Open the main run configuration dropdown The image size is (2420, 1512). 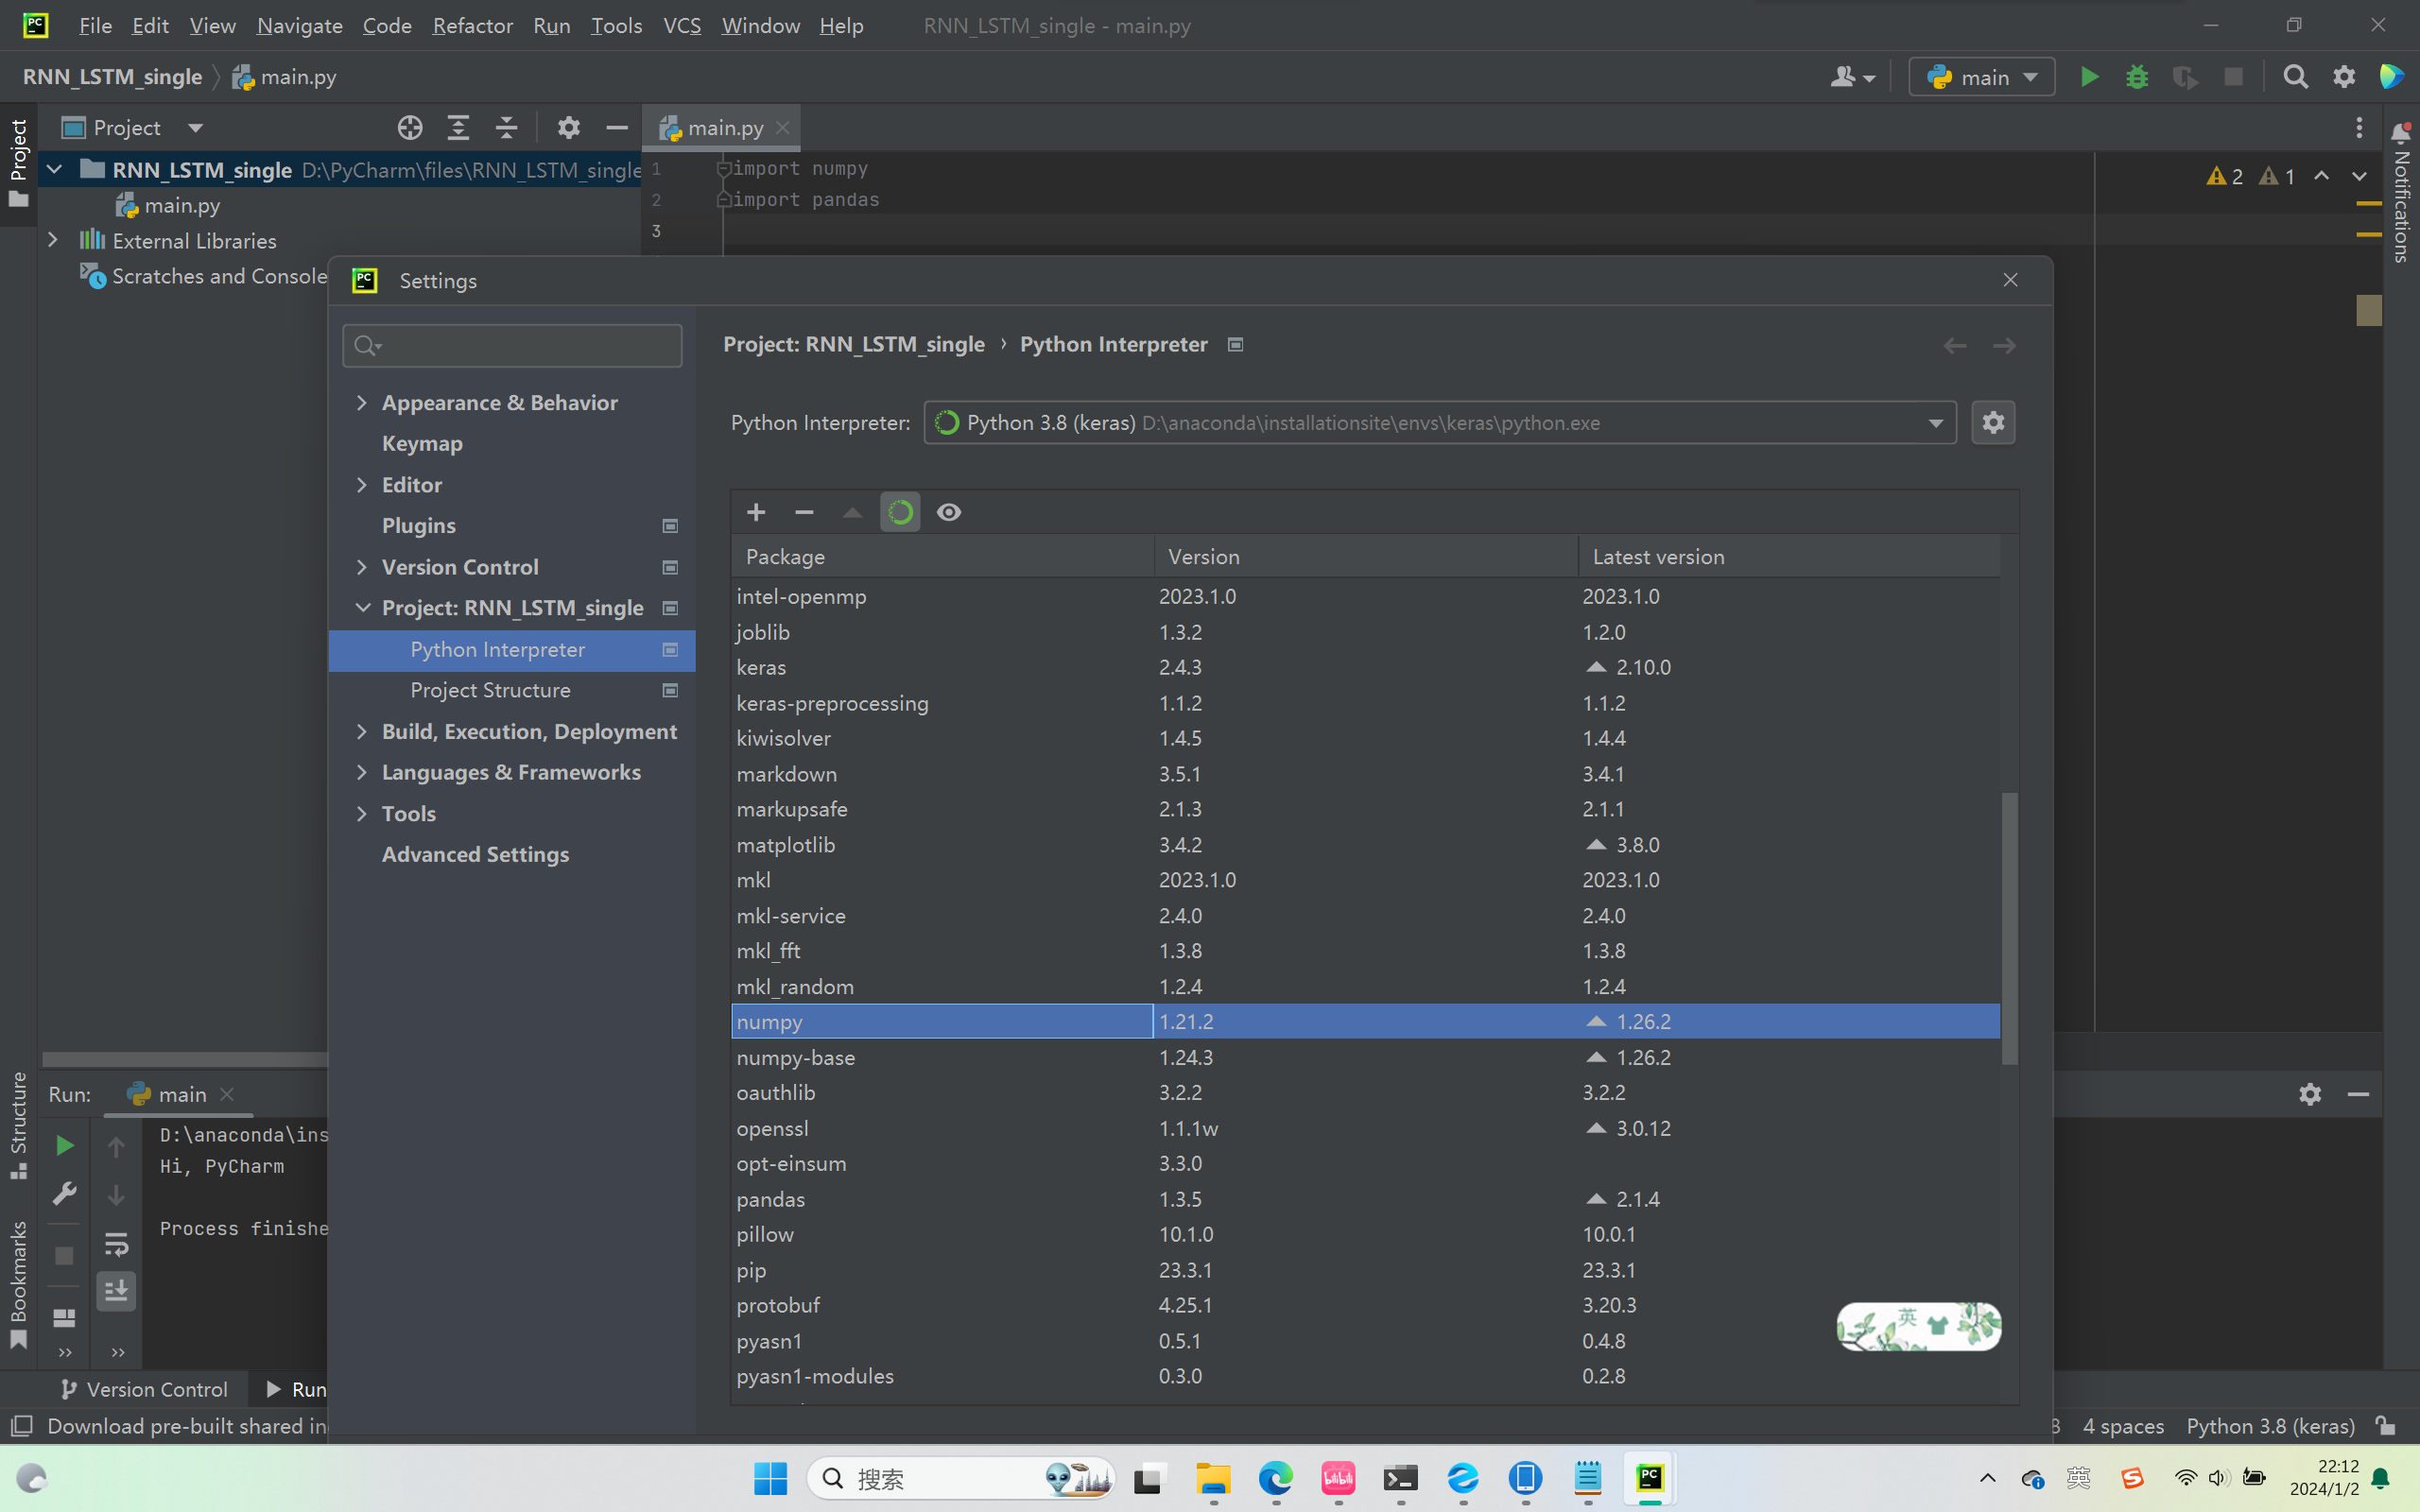point(1981,77)
